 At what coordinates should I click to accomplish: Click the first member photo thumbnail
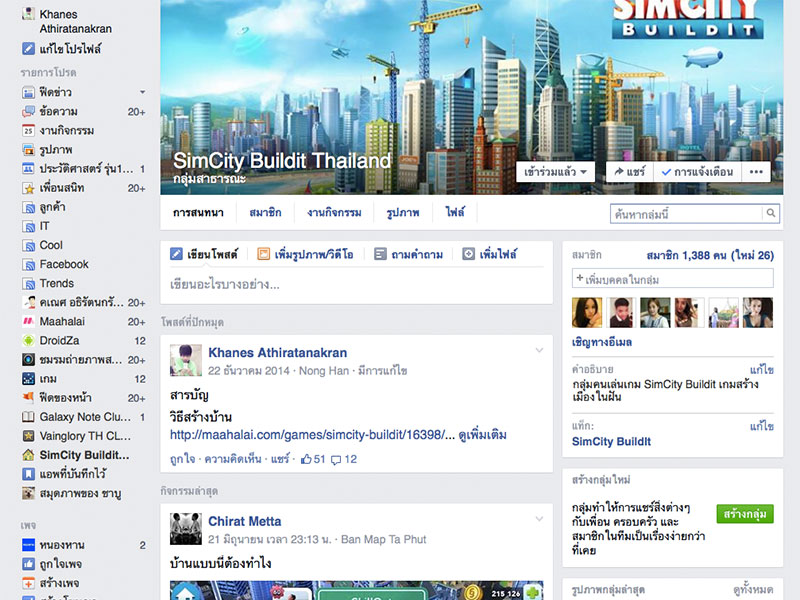(587, 312)
